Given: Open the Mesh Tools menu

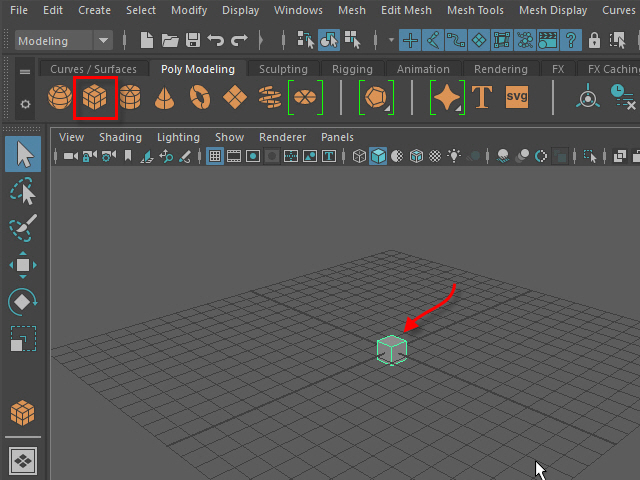Looking at the screenshot, I should [475, 10].
